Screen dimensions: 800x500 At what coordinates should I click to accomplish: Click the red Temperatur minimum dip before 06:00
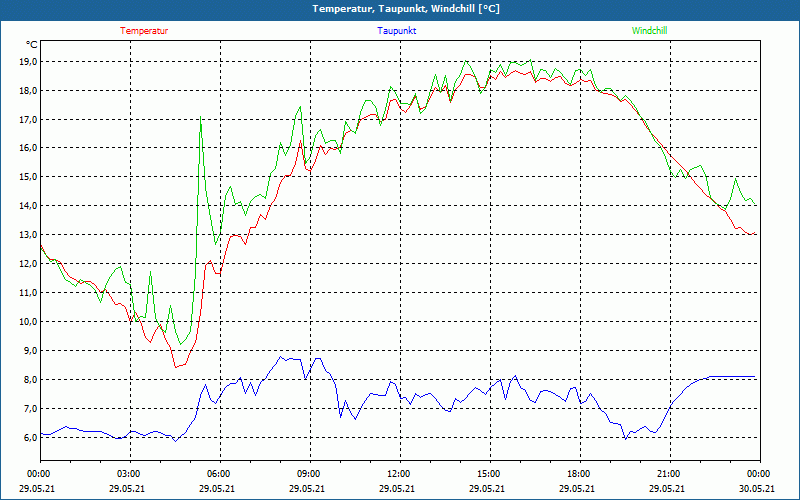176,366
